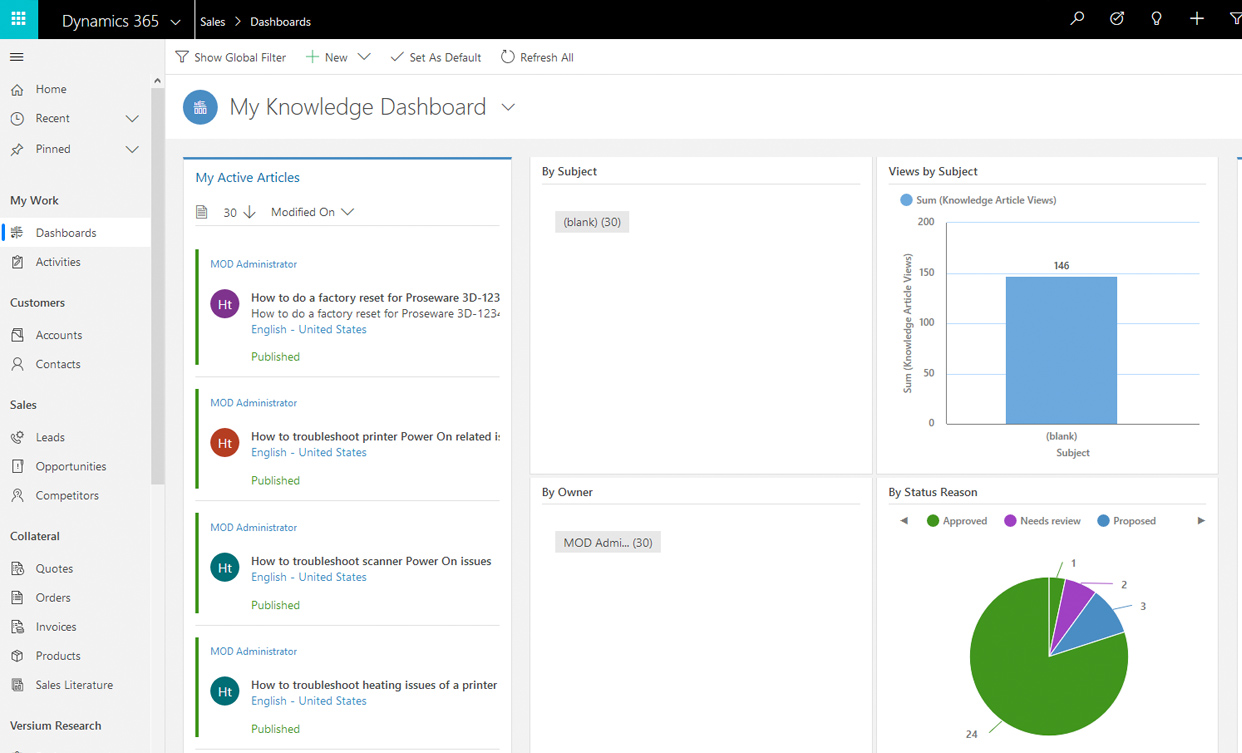Image resolution: width=1242 pixels, height=753 pixels.
Task: Click the sidebar vertical scrollbar
Action: [x=157, y=285]
